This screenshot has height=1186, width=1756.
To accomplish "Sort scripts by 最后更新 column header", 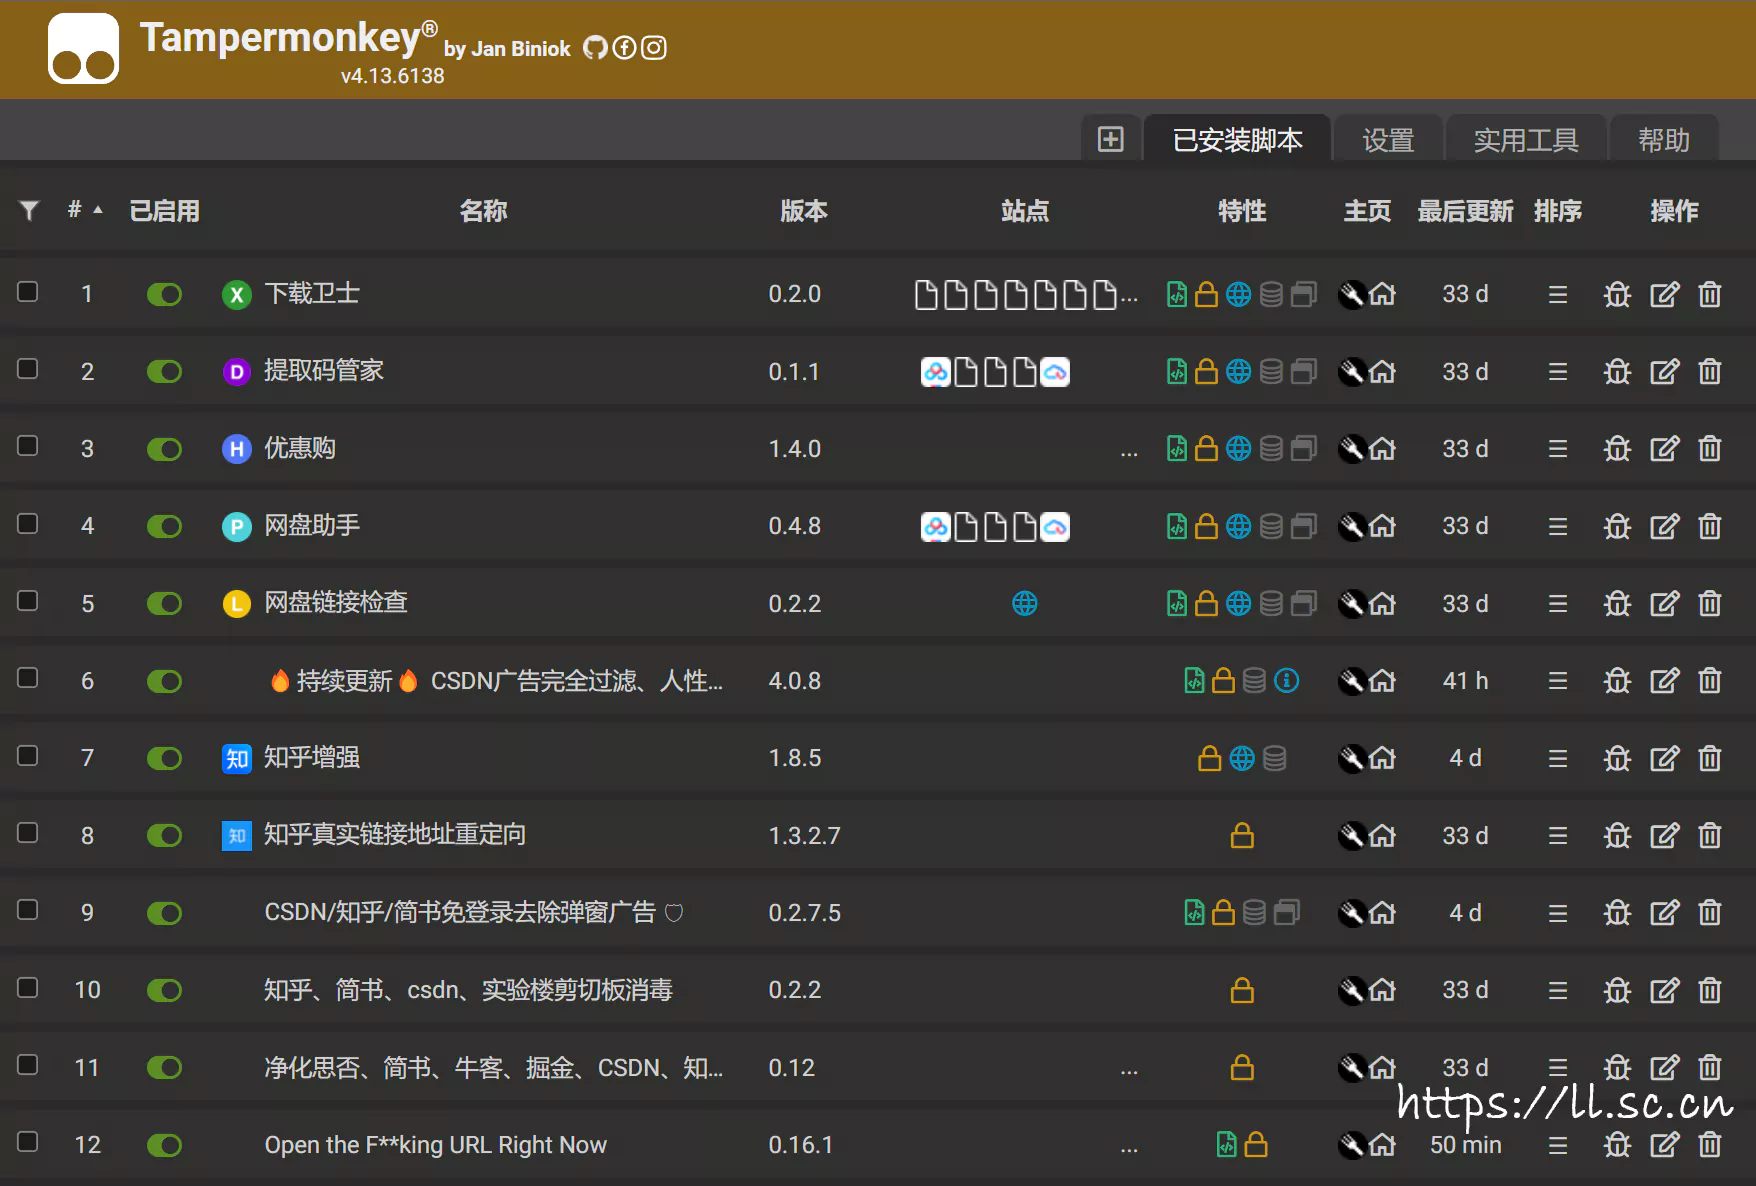I will [1464, 211].
